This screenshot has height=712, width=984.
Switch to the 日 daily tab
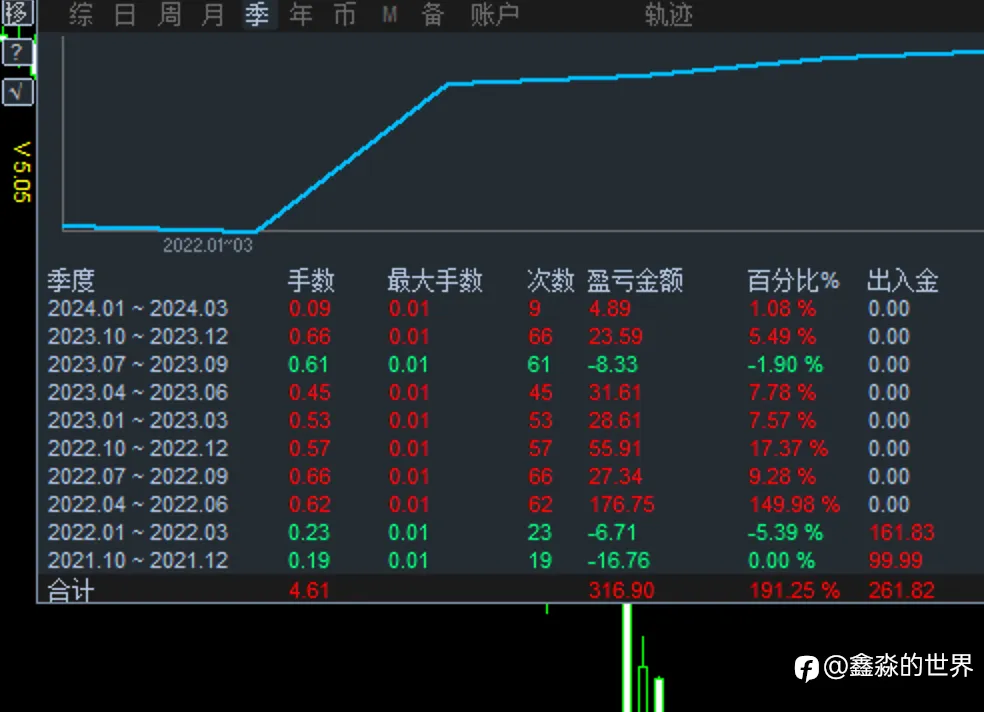point(125,14)
